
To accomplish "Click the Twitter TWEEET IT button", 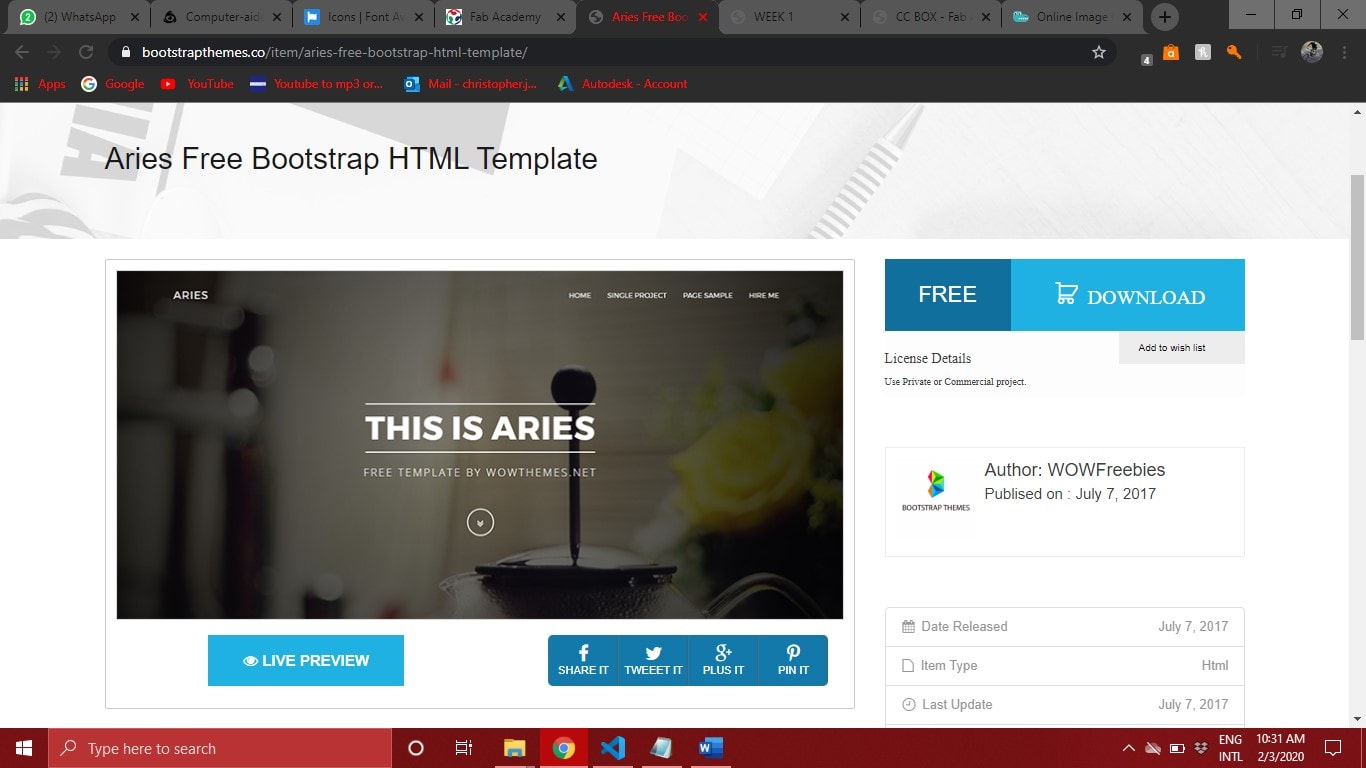I will tap(653, 660).
